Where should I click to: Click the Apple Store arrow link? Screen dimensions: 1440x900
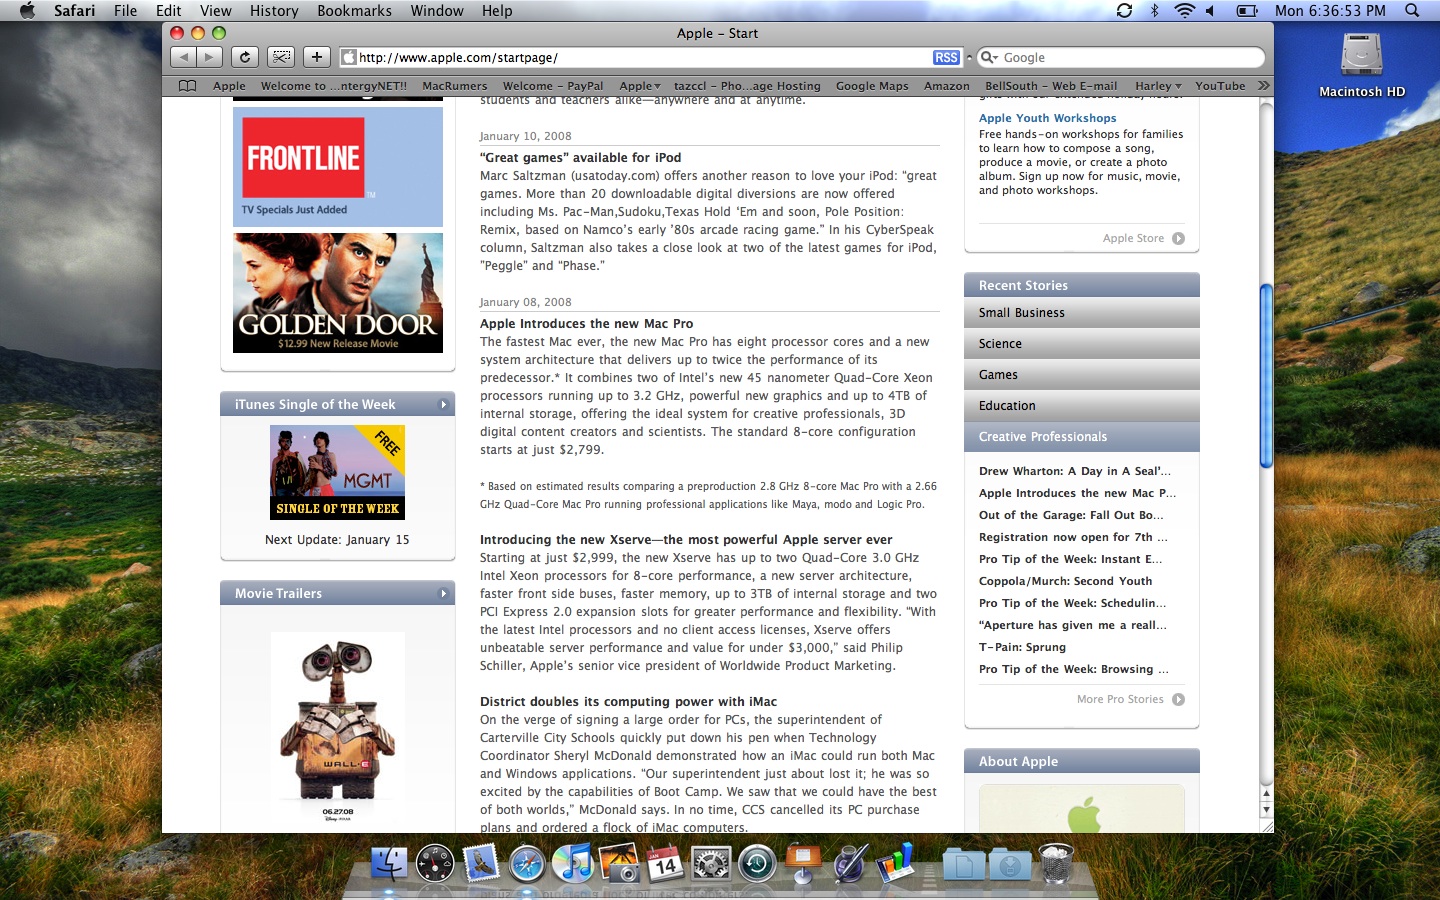(1178, 238)
